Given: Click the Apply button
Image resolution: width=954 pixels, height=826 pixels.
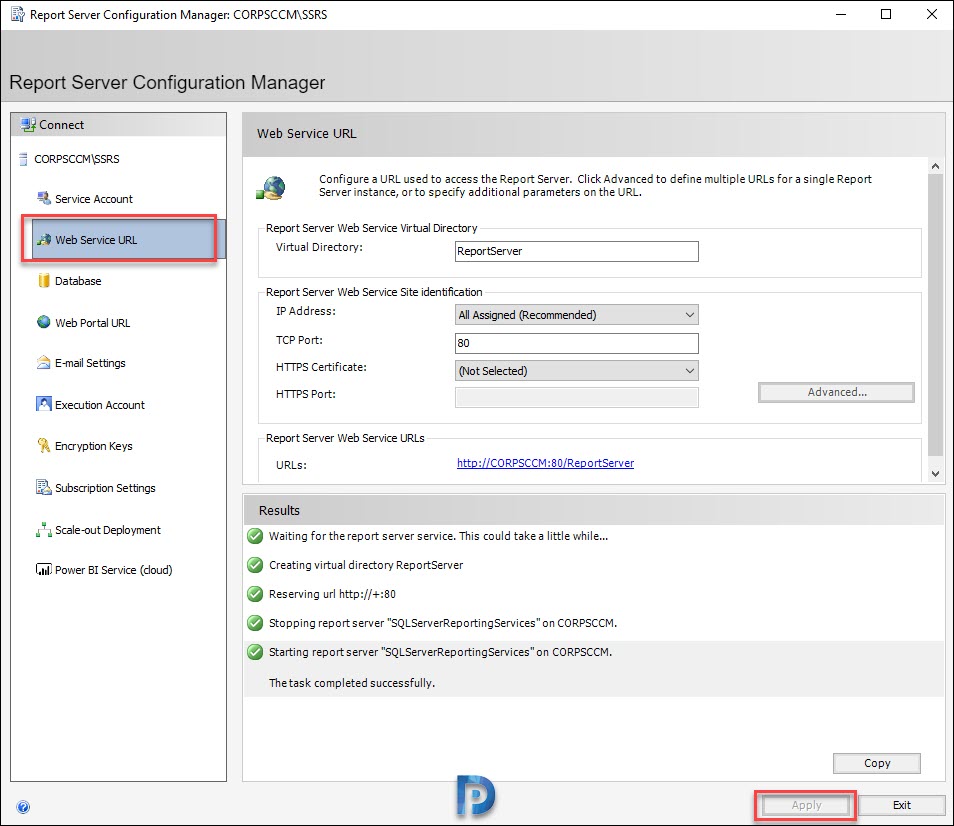Looking at the screenshot, I should pyautogui.click(x=806, y=805).
